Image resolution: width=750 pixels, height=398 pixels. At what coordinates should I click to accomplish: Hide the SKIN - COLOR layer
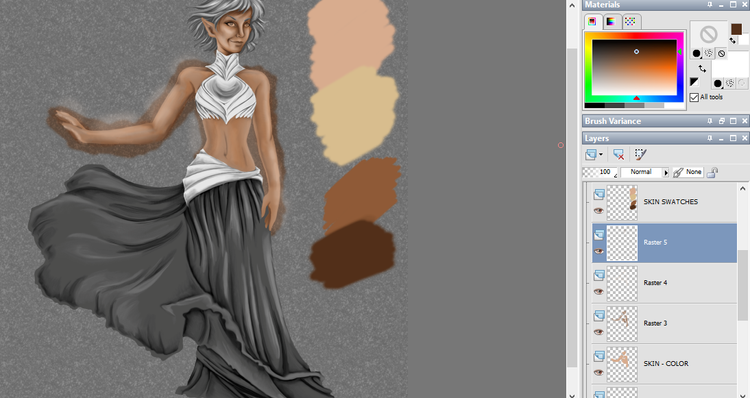click(x=598, y=372)
